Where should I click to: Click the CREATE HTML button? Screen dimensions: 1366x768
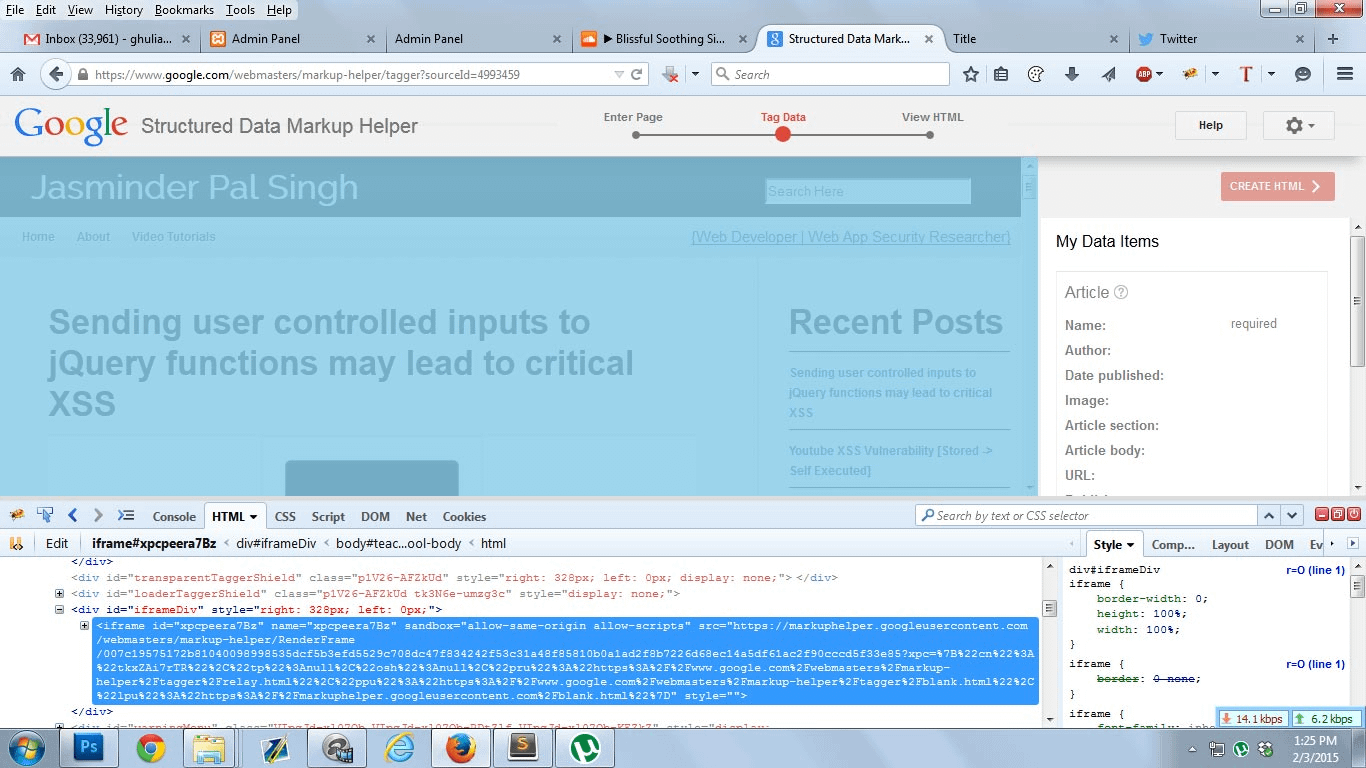[x=1277, y=186]
